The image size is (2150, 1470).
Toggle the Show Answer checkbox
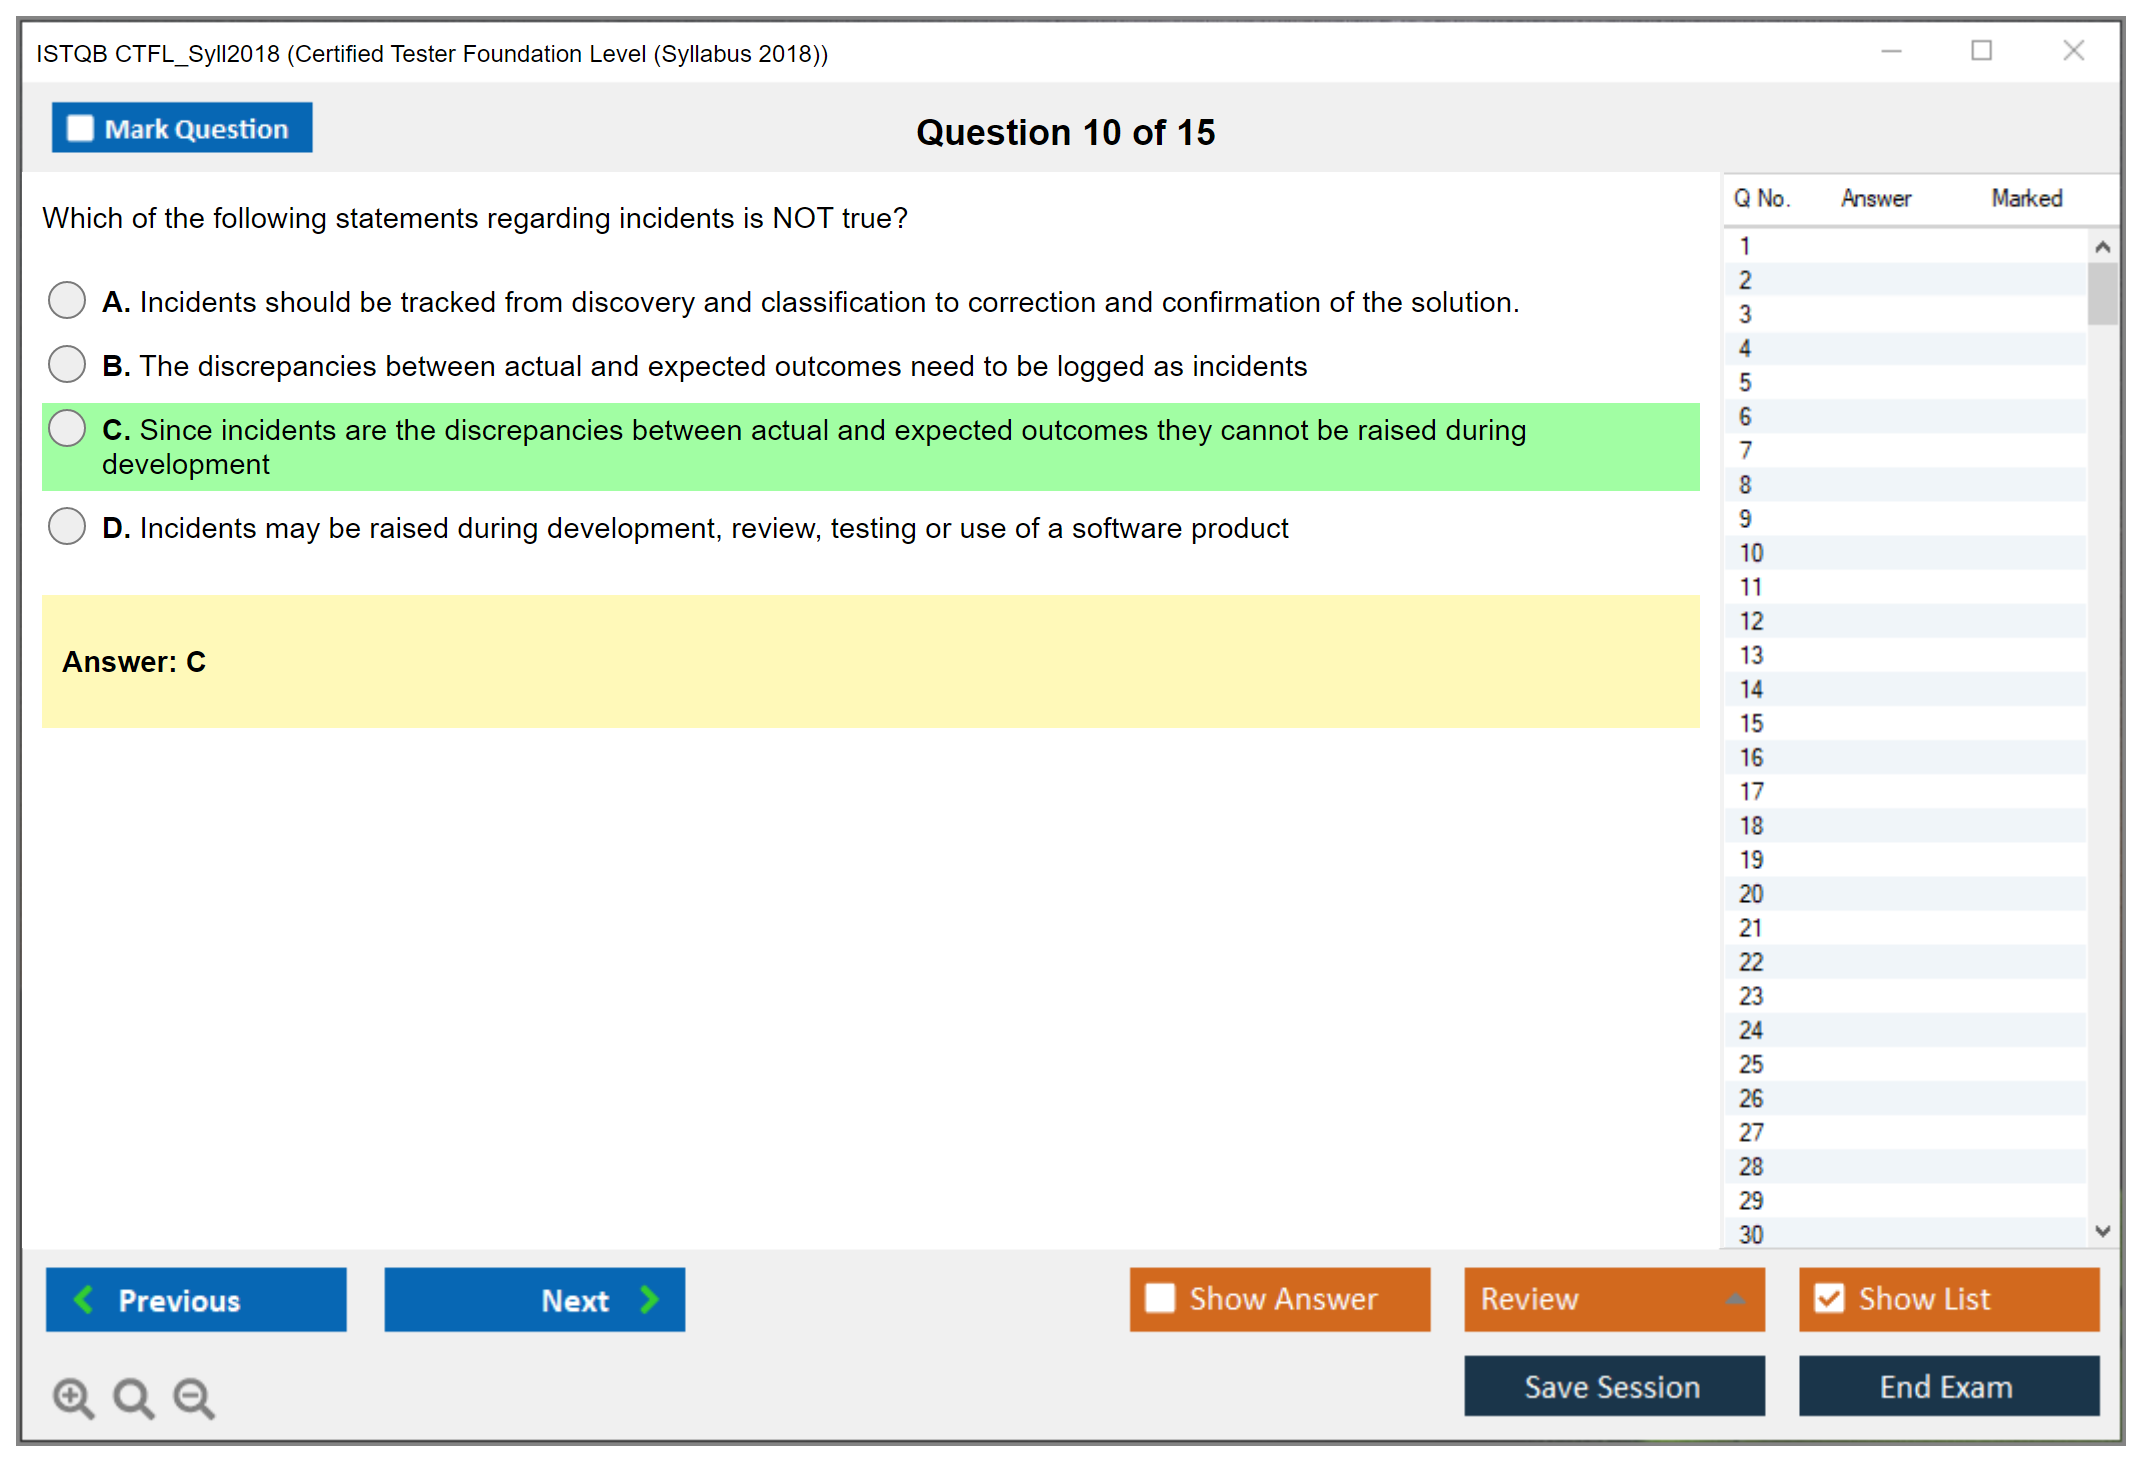1160,1298
